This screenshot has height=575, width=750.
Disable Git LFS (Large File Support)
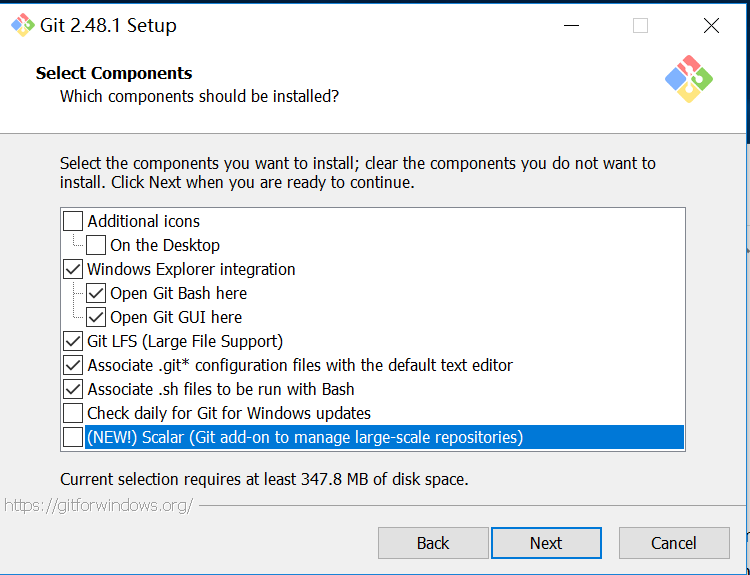click(x=73, y=341)
